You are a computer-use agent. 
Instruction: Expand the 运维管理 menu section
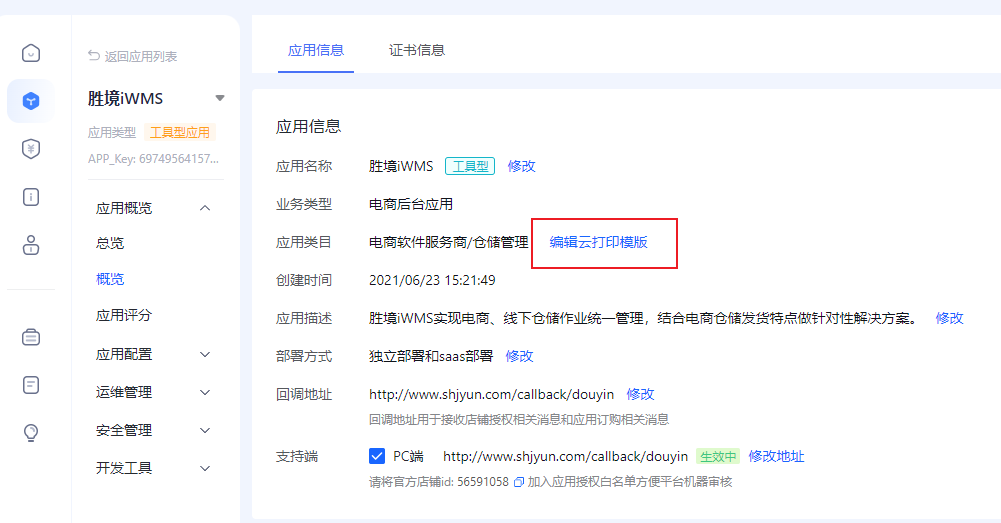205,392
